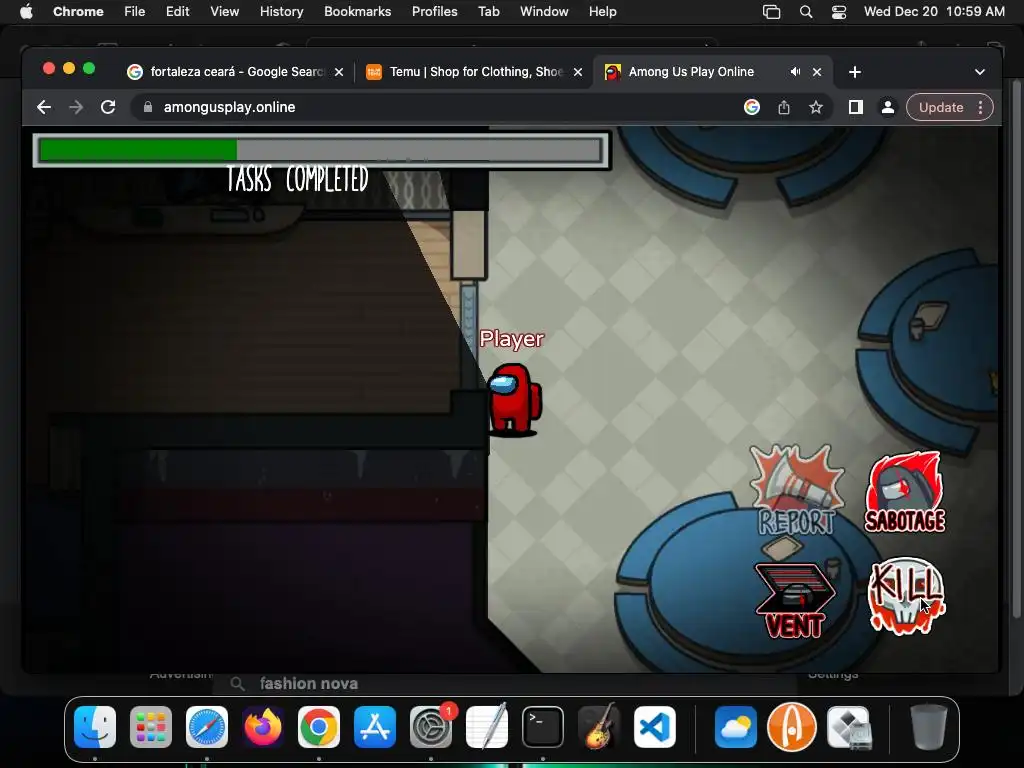Open the File menu

coord(135,12)
